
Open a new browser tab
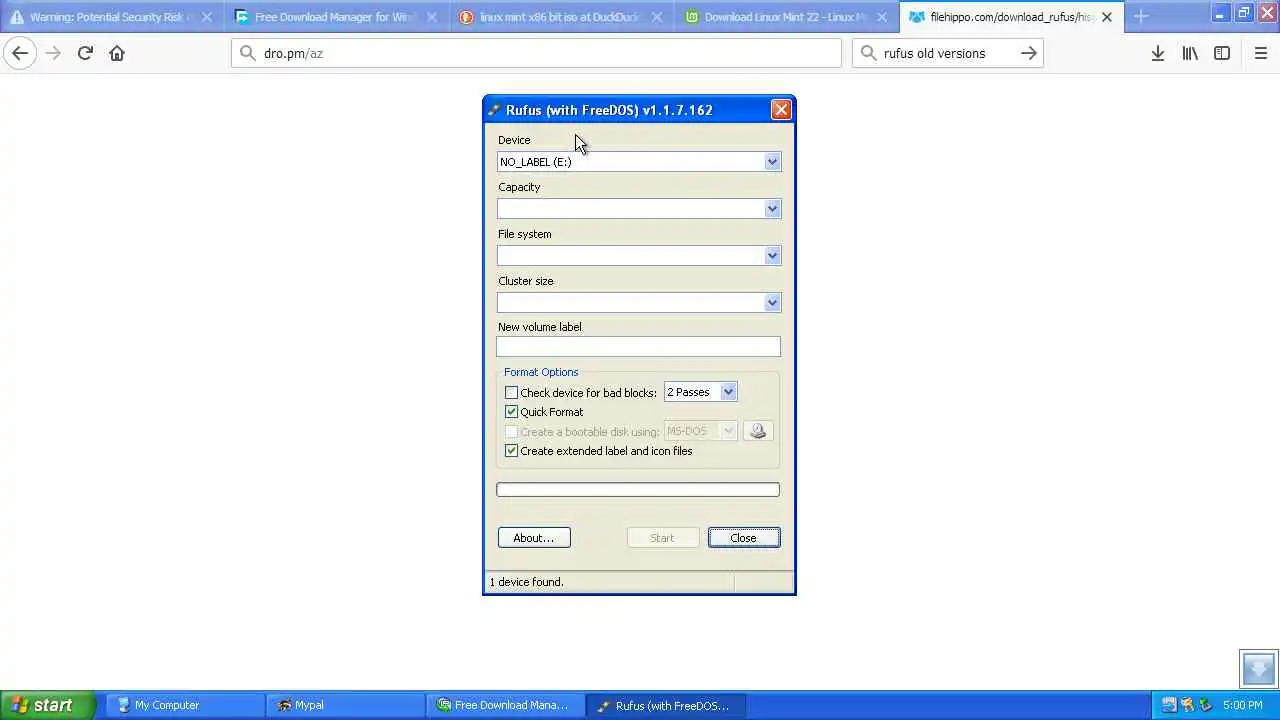click(1141, 17)
